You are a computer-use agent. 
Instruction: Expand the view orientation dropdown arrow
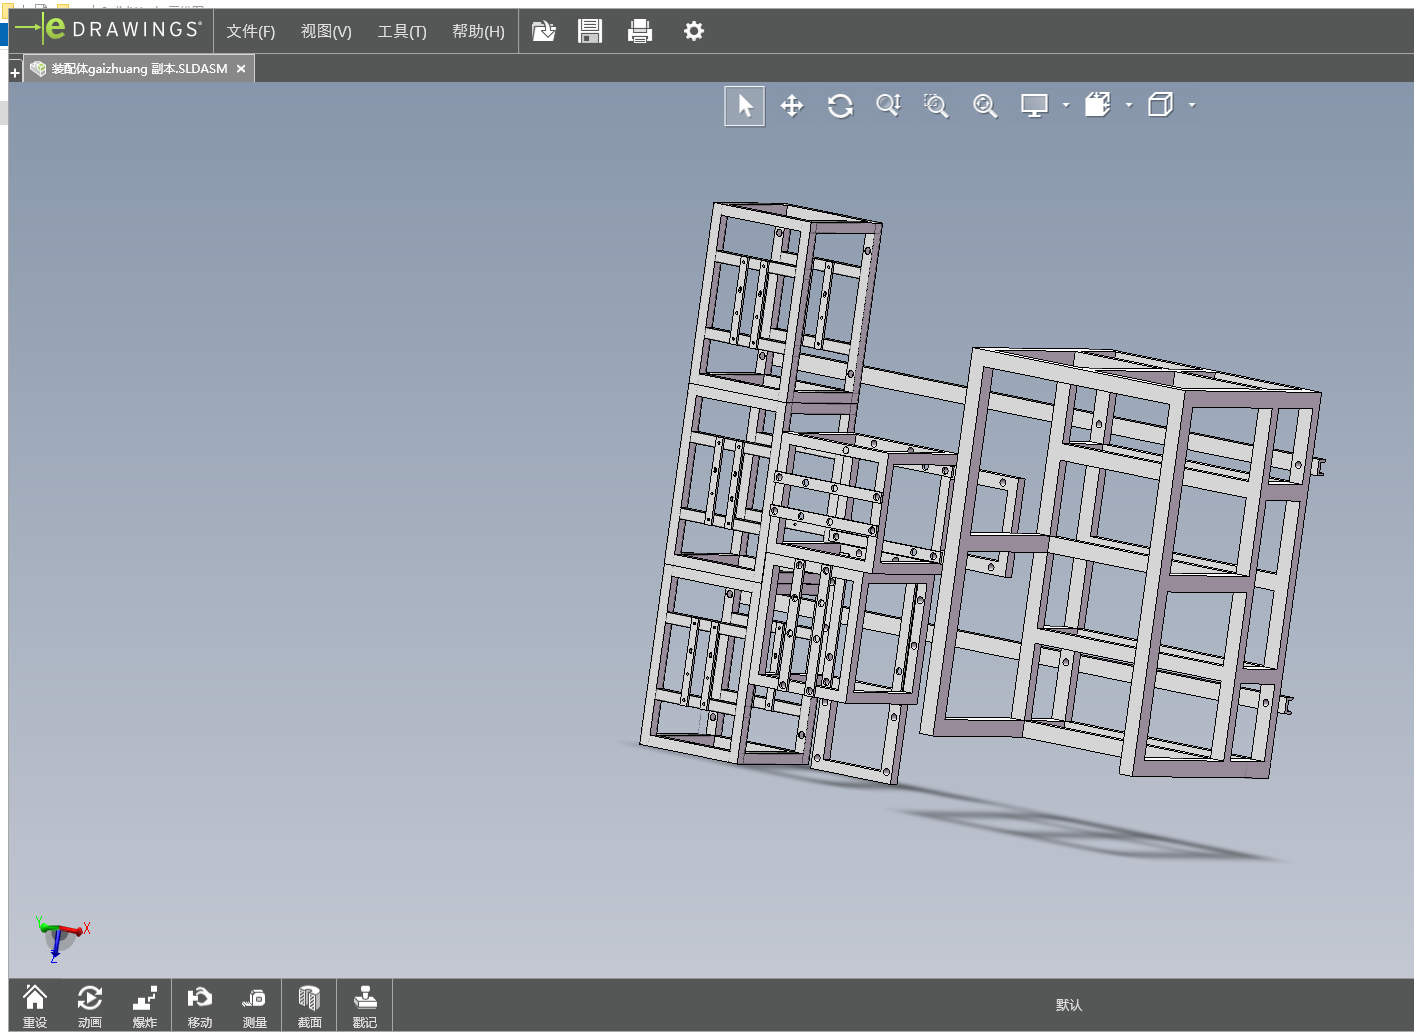1129,105
